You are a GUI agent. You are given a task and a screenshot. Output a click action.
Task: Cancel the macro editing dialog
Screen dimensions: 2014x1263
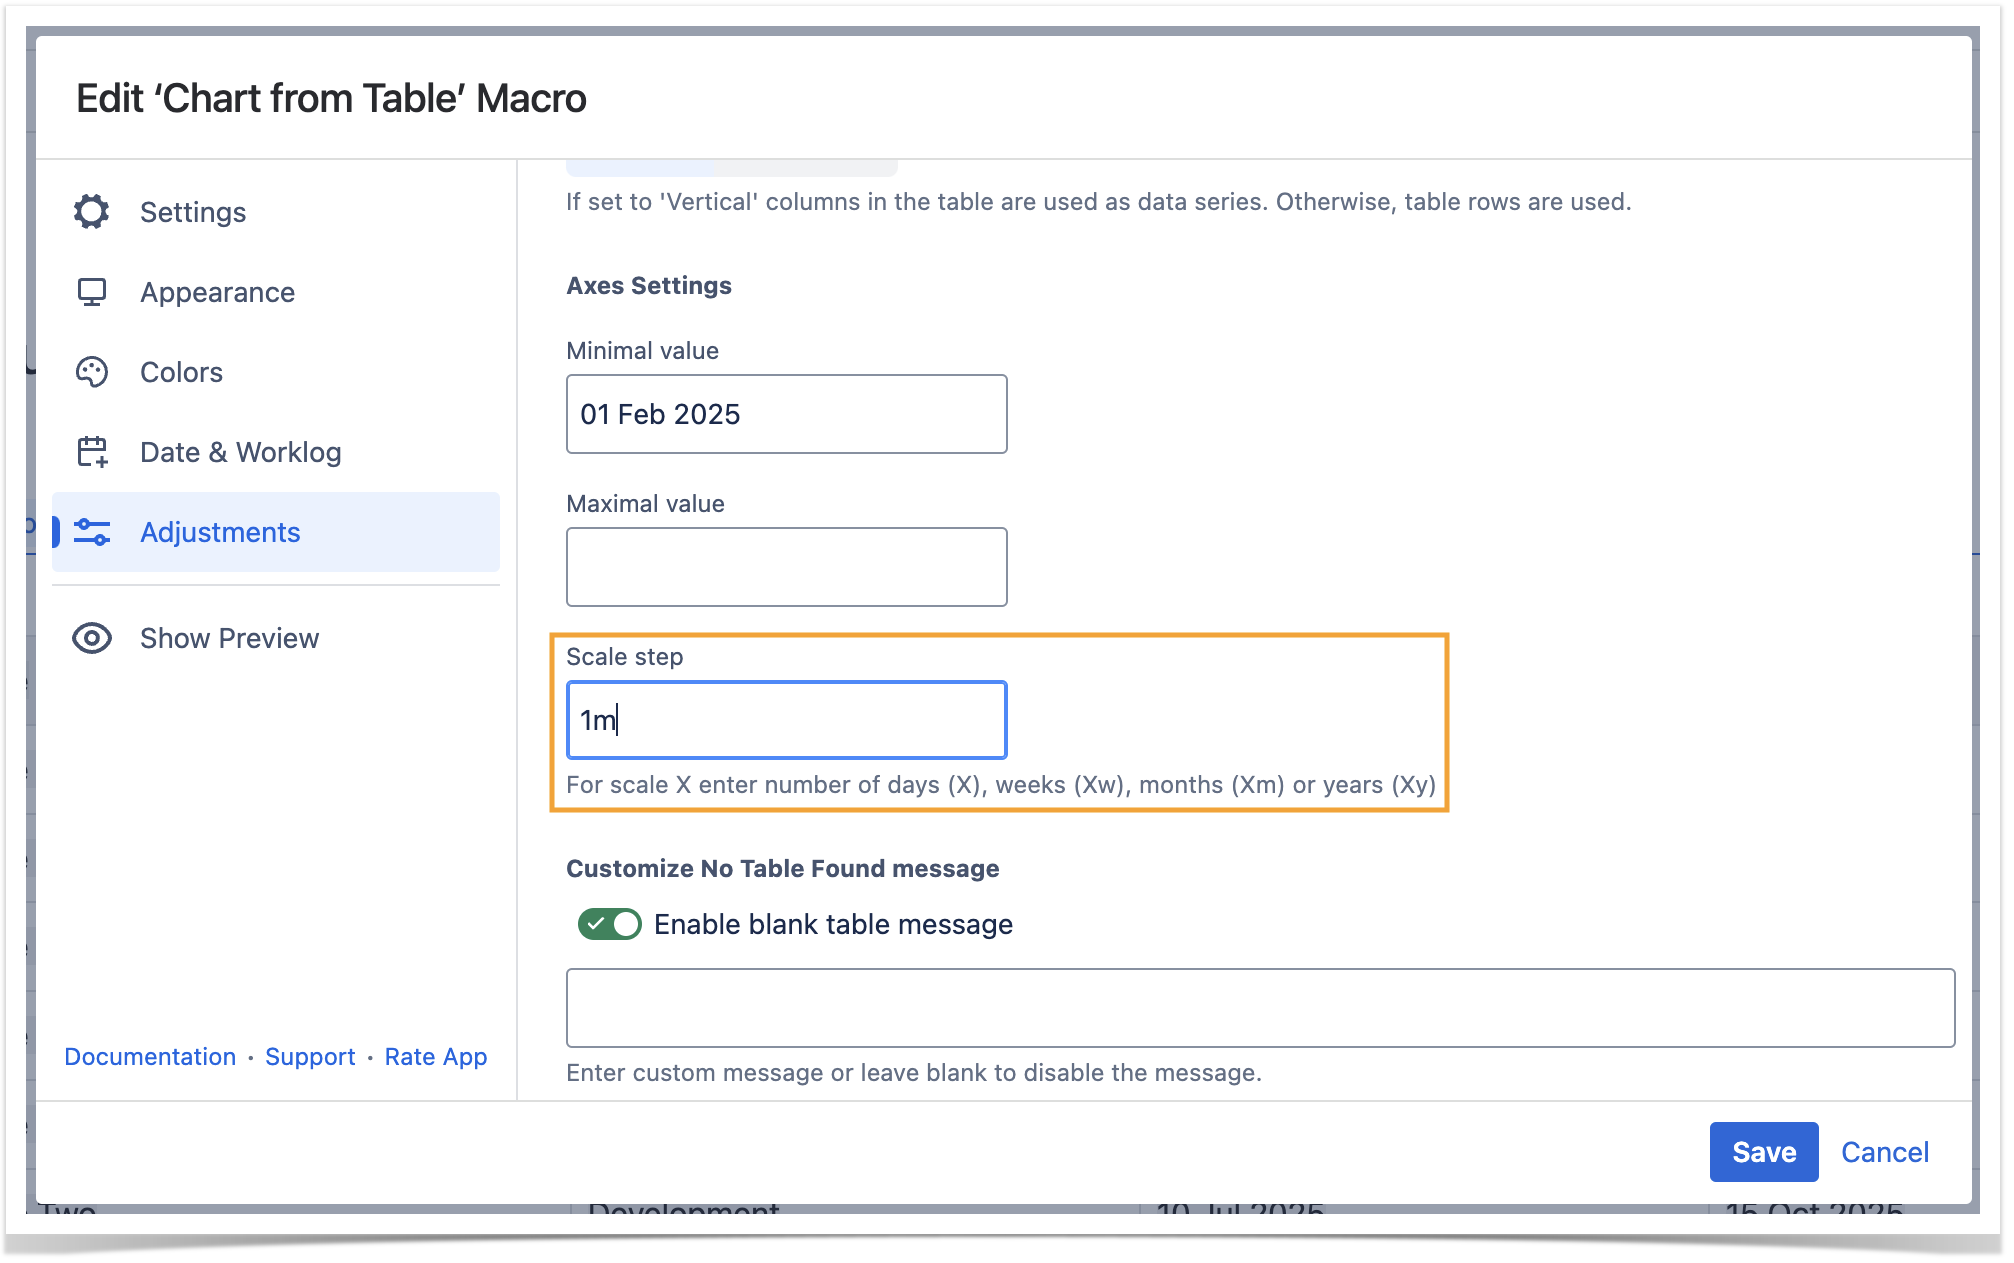pos(1884,1152)
